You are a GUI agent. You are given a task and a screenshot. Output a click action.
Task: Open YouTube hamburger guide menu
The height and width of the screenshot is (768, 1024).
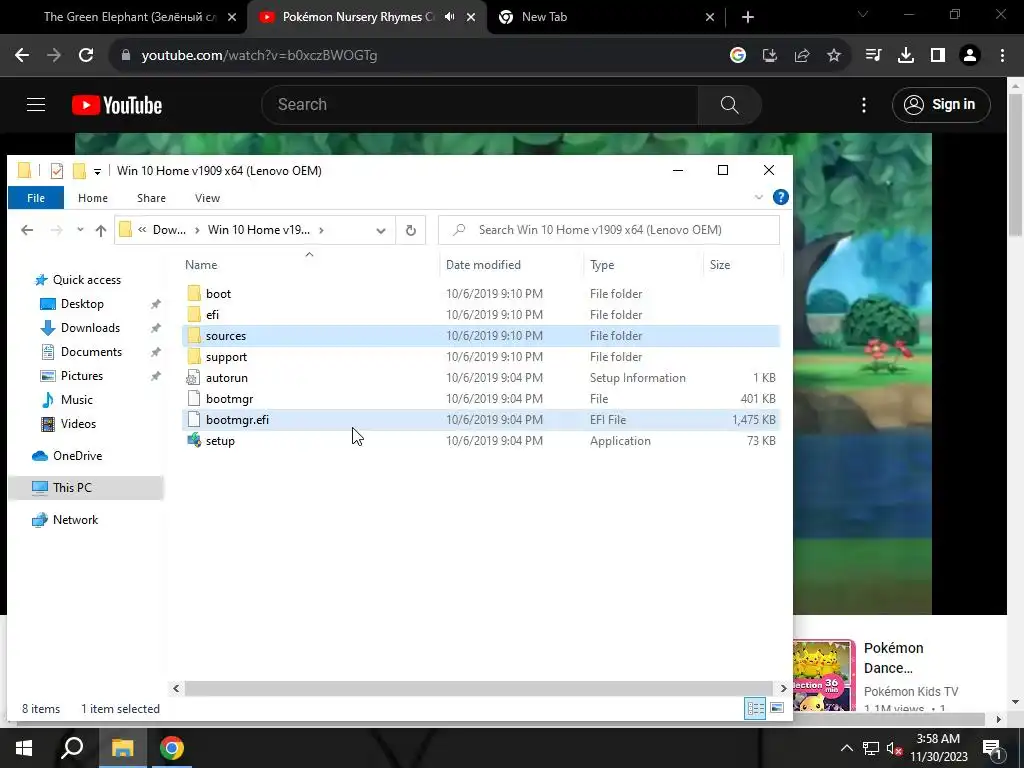(36, 104)
